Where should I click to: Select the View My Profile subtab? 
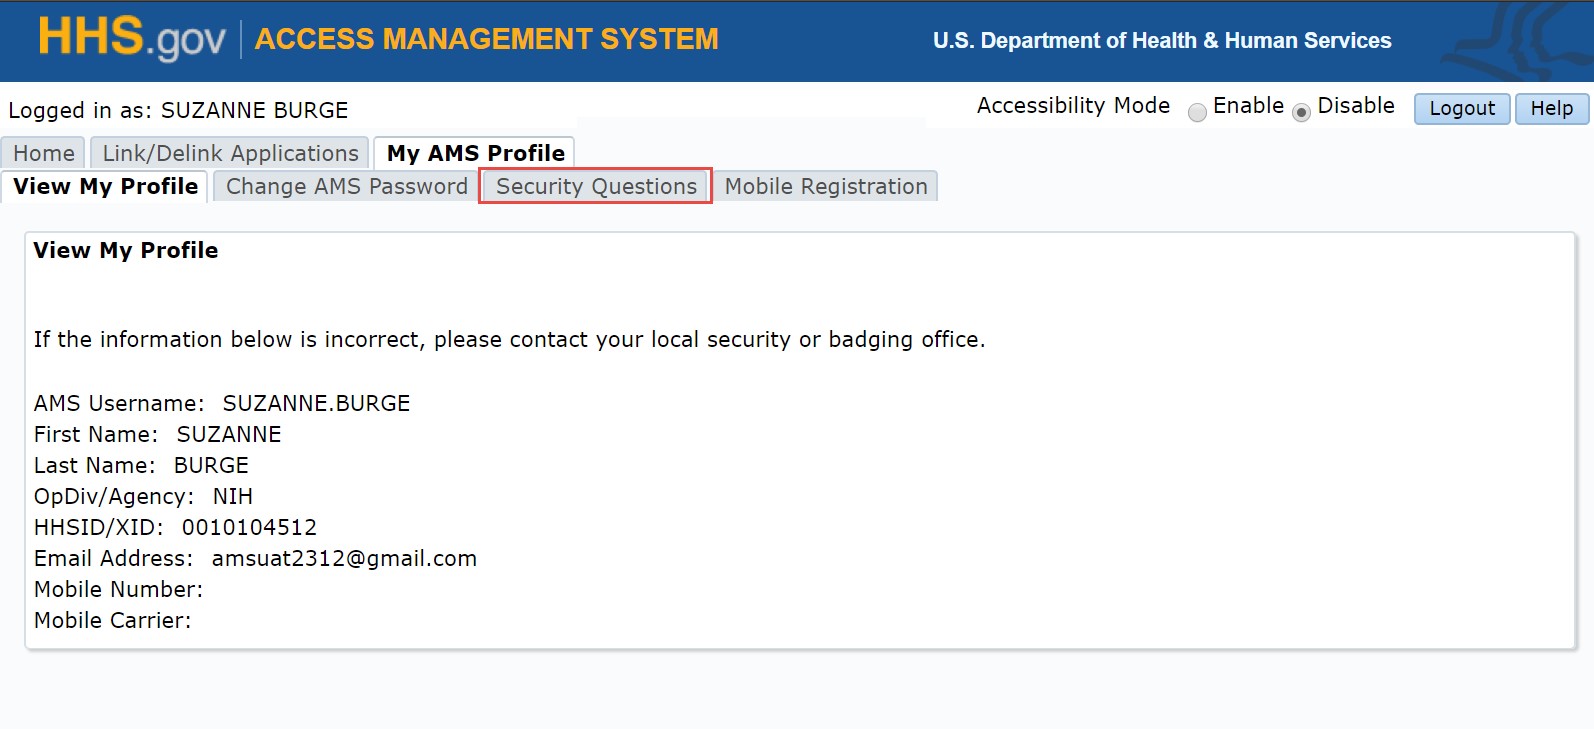point(105,187)
